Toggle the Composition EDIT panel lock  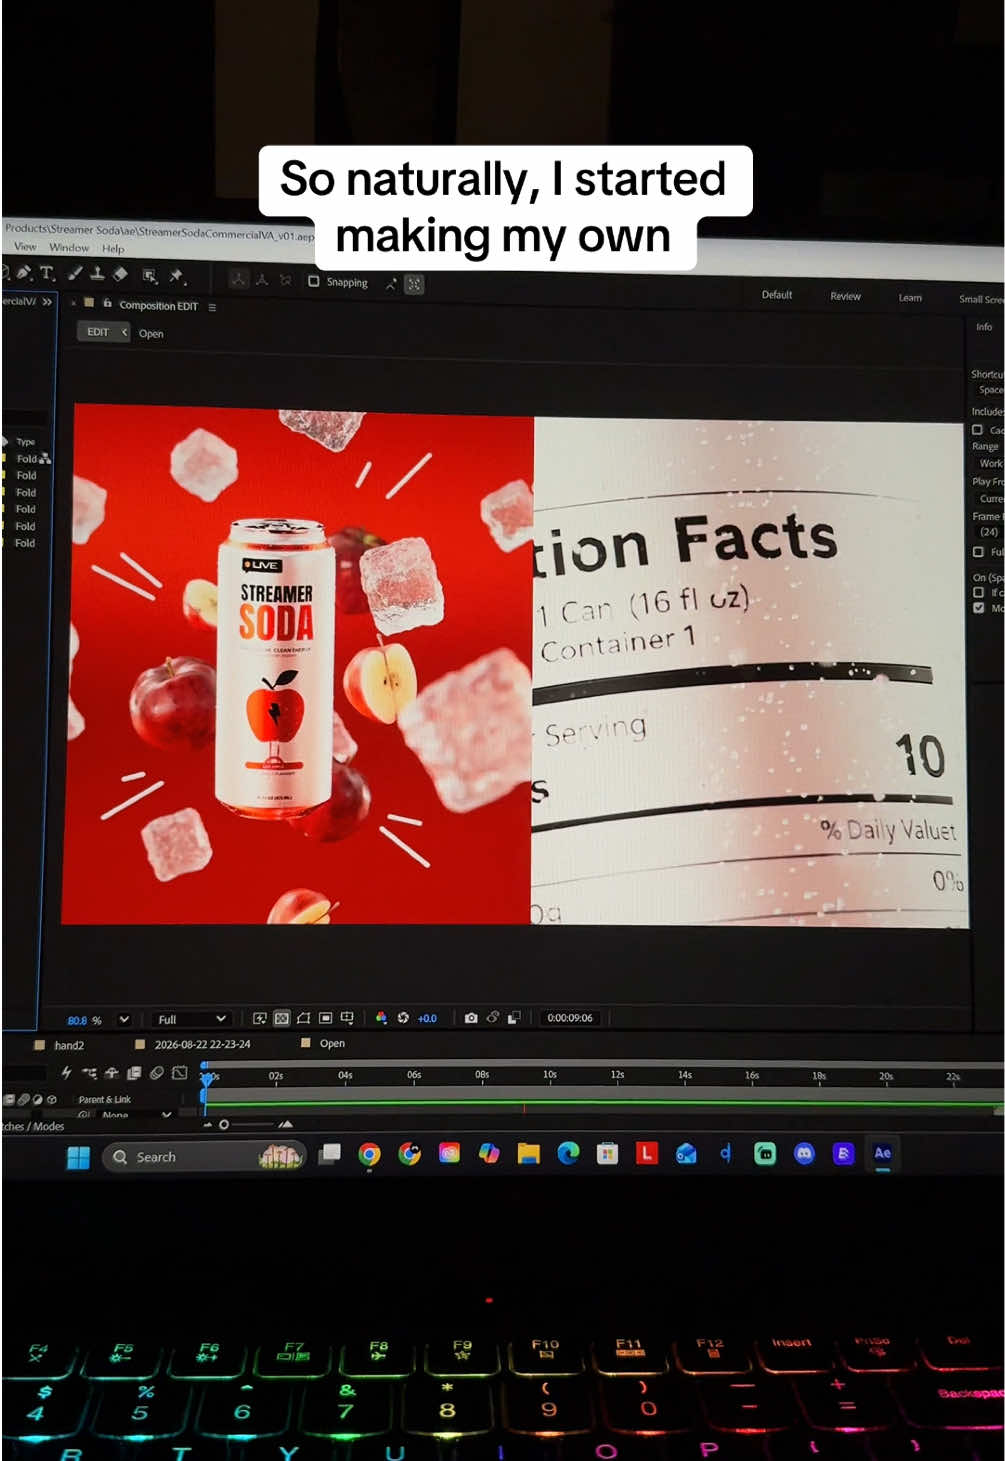pos(107,303)
